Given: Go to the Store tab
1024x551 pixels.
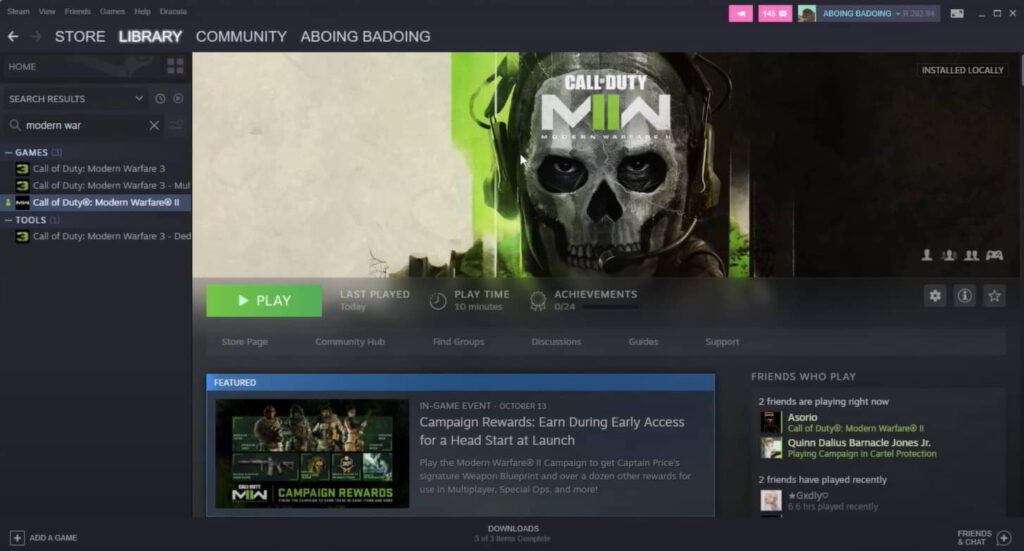Looking at the screenshot, I should coord(79,36).
